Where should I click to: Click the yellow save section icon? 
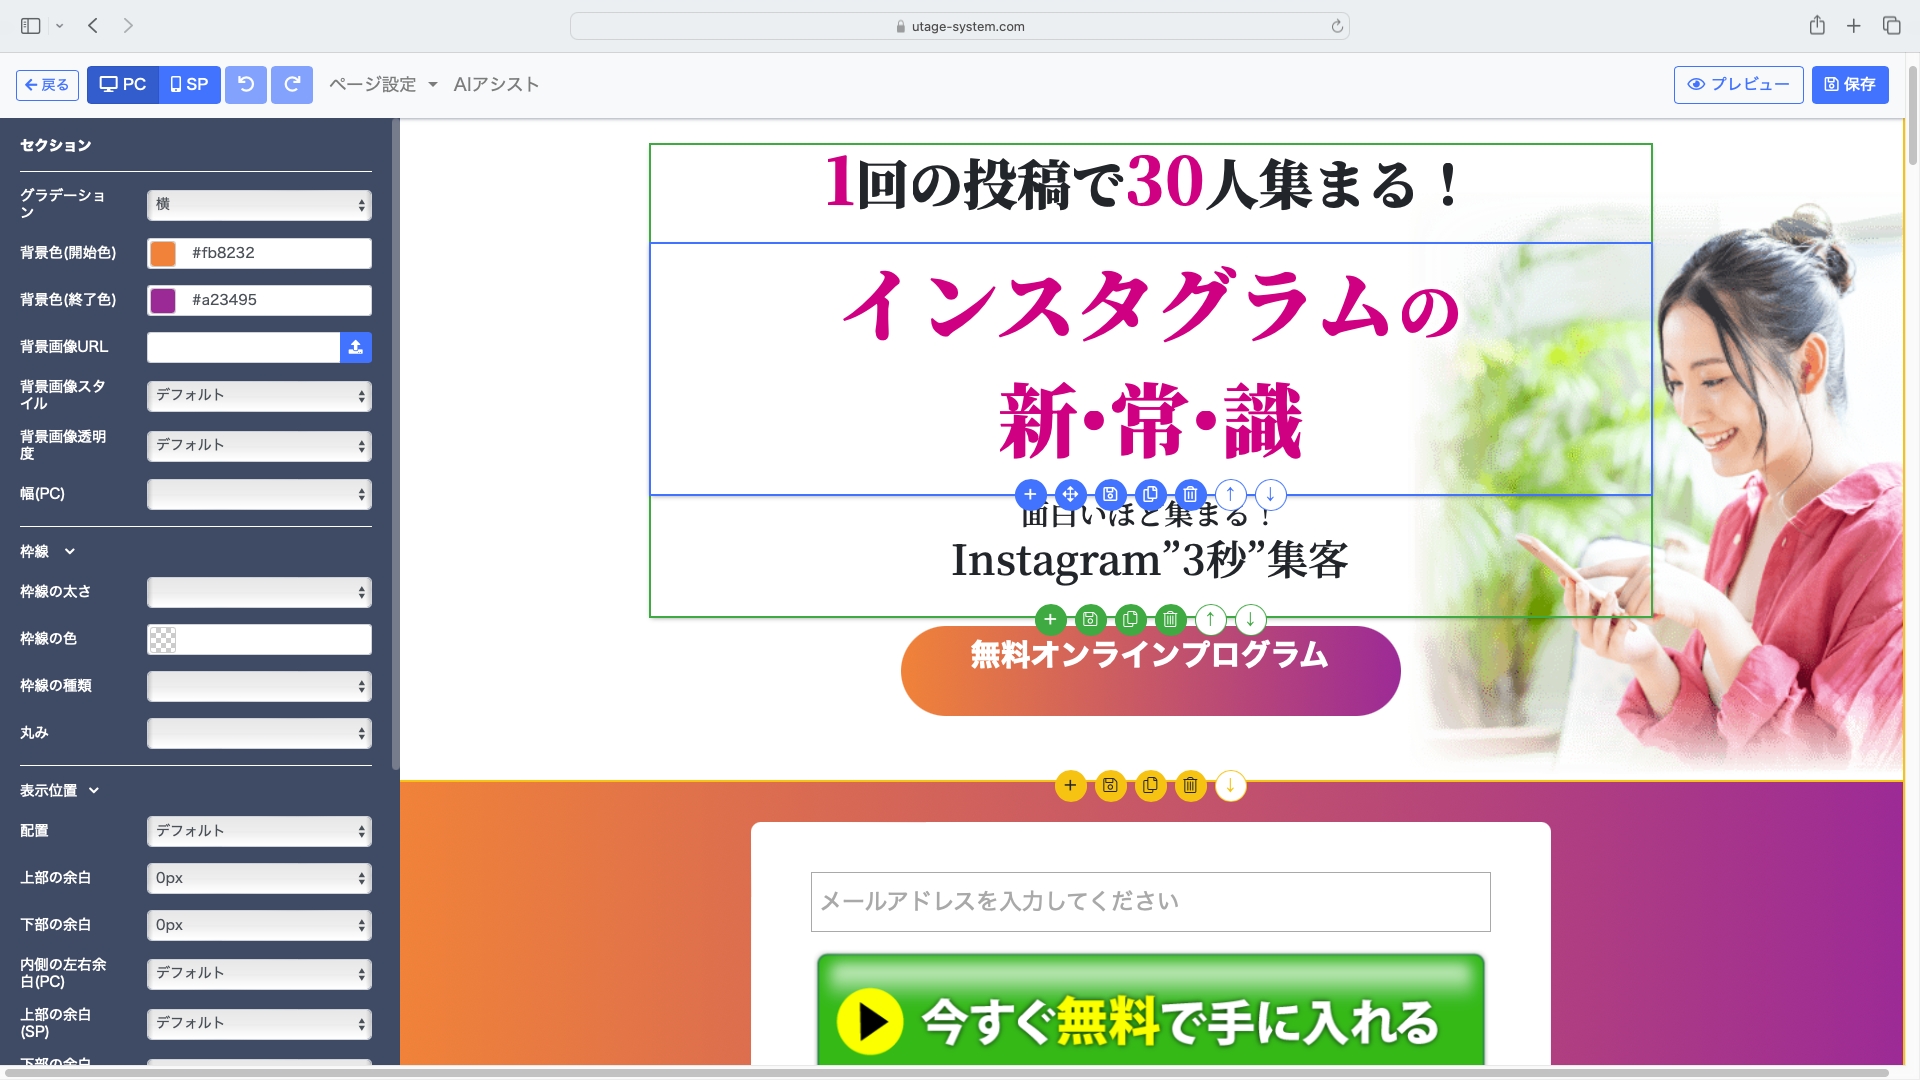[x=1110, y=785]
